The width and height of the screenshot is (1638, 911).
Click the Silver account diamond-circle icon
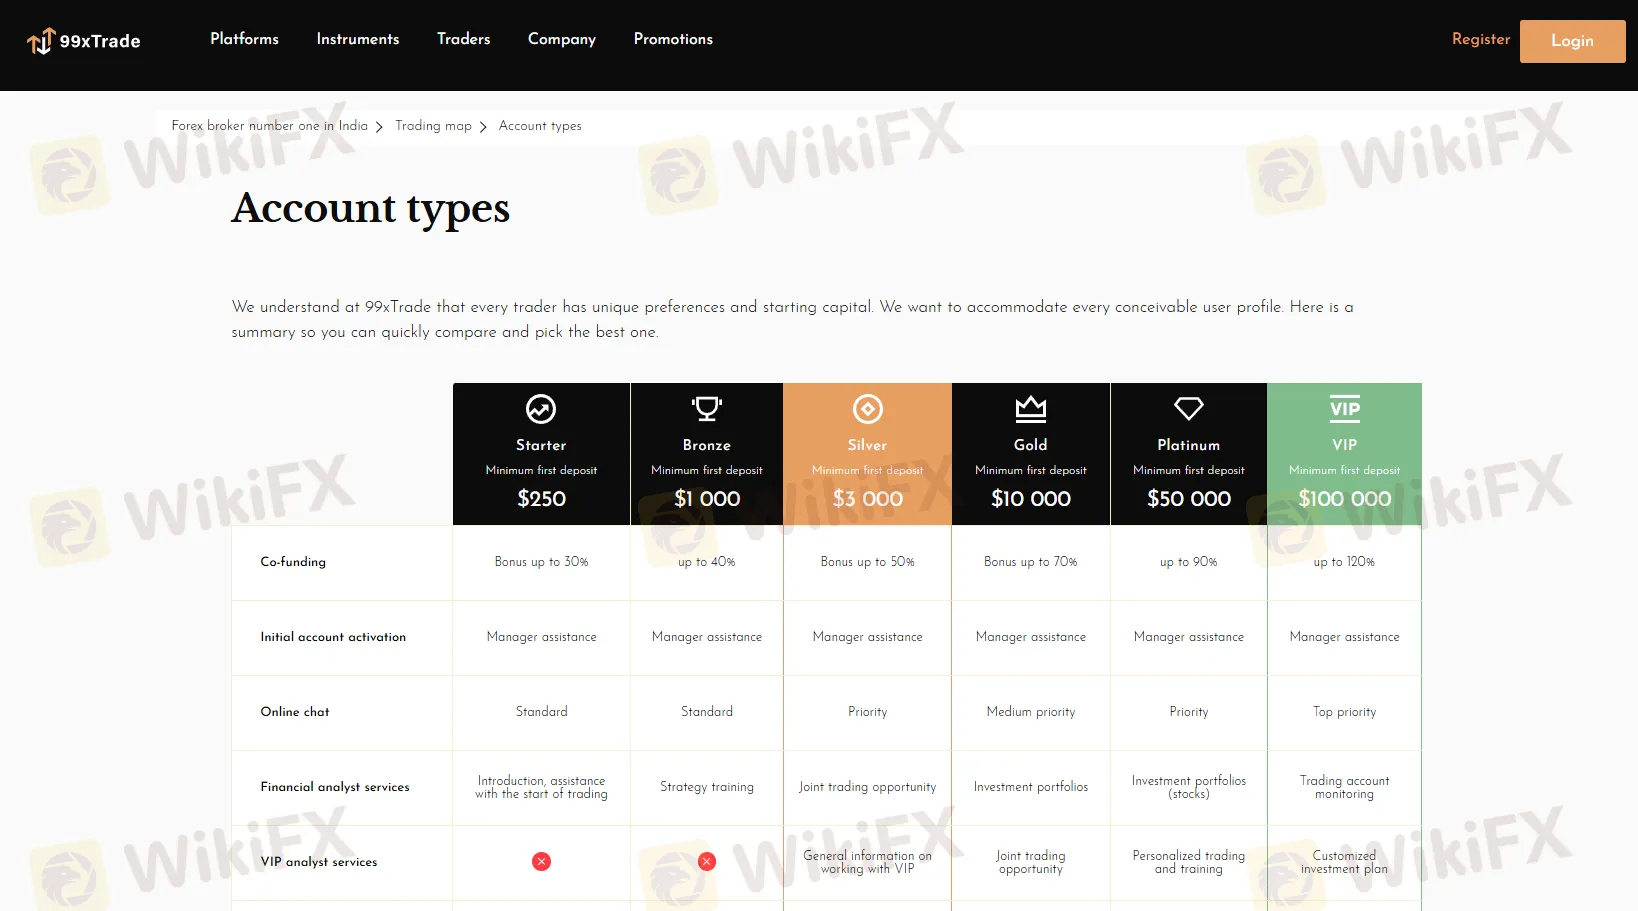coord(867,409)
